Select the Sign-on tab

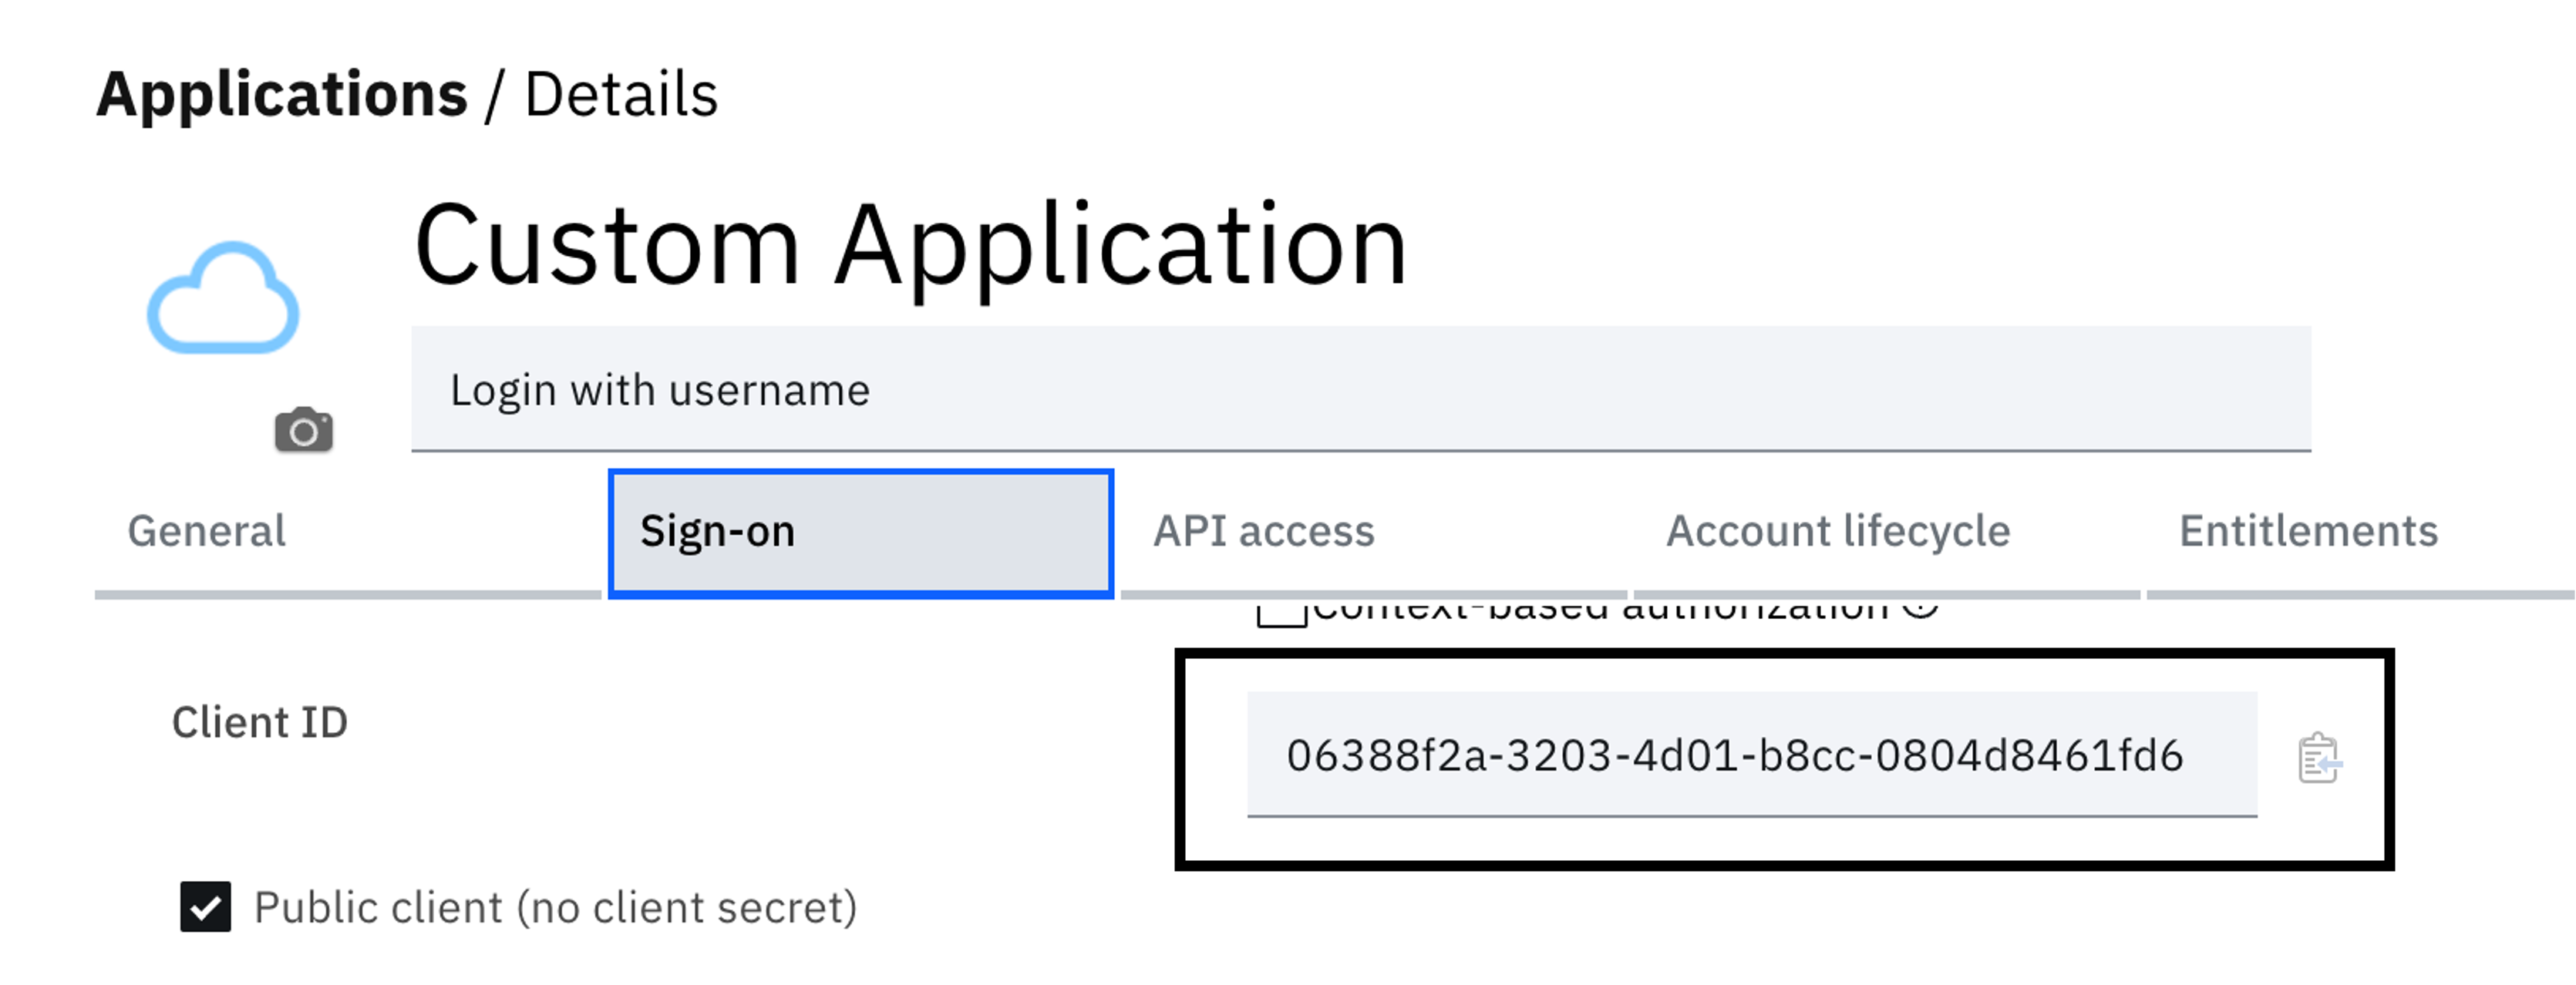click(861, 533)
